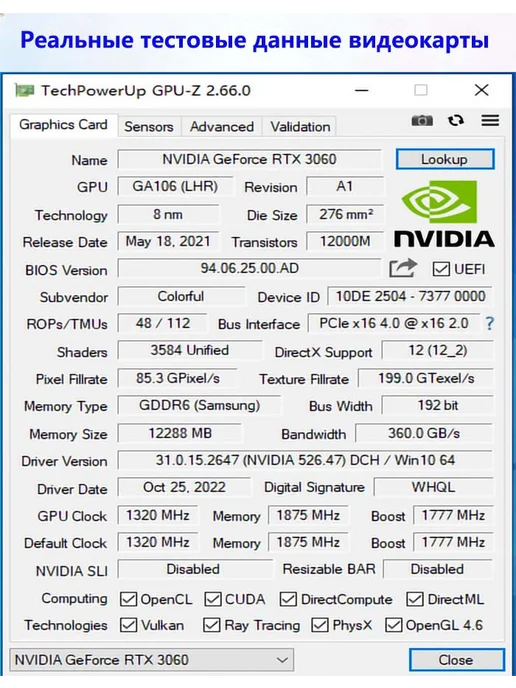Click the Bus Interface question mark
The width and height of the screenshot is (516, 688).
(x=490, y=324)
